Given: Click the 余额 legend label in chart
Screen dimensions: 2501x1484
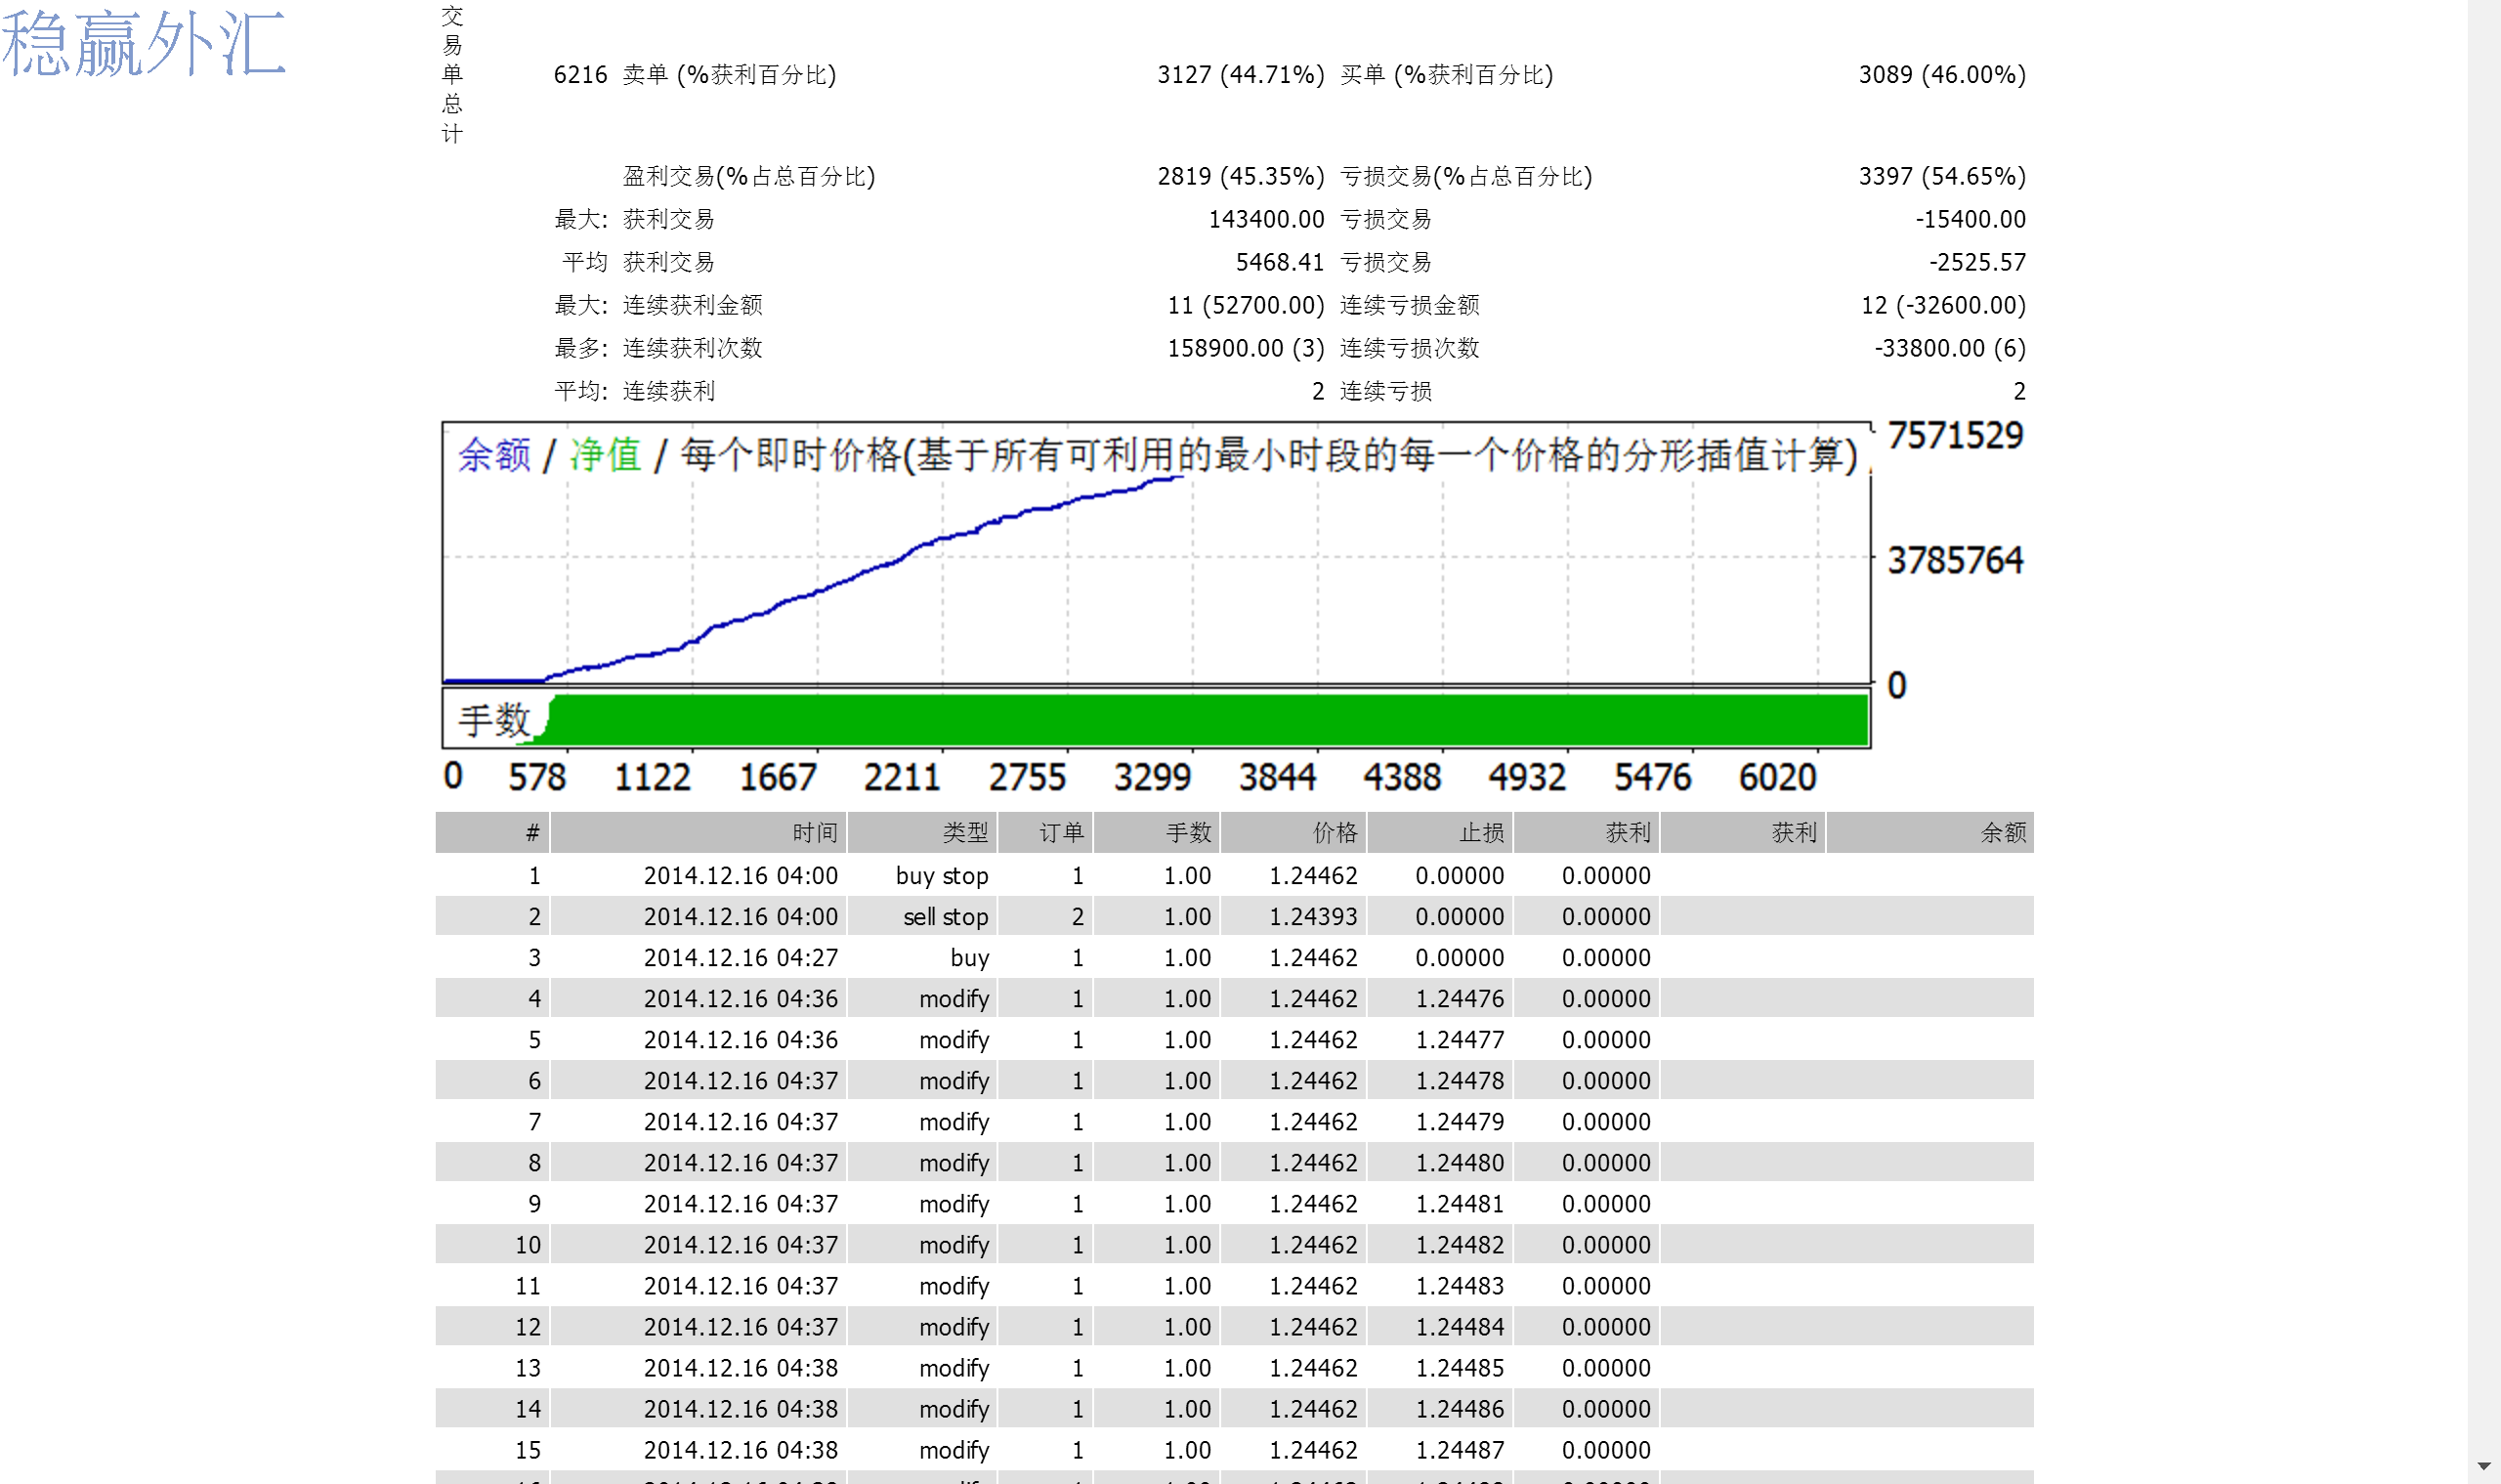Looking at the screenshot, I should [494, 455].
